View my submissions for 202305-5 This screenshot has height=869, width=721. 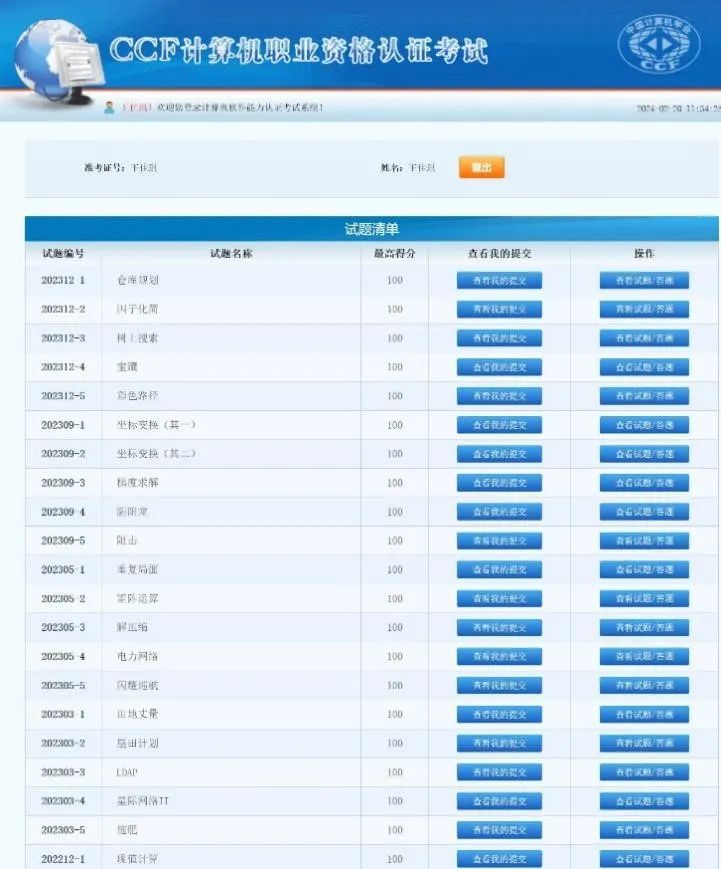click(499, 686)
